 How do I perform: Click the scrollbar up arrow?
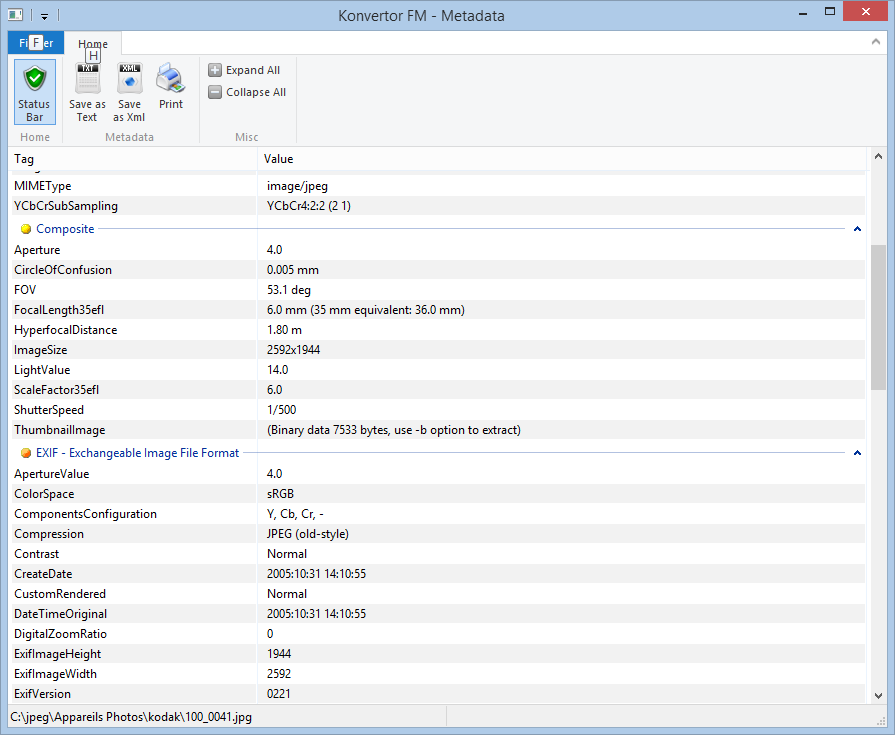(878, 156)
